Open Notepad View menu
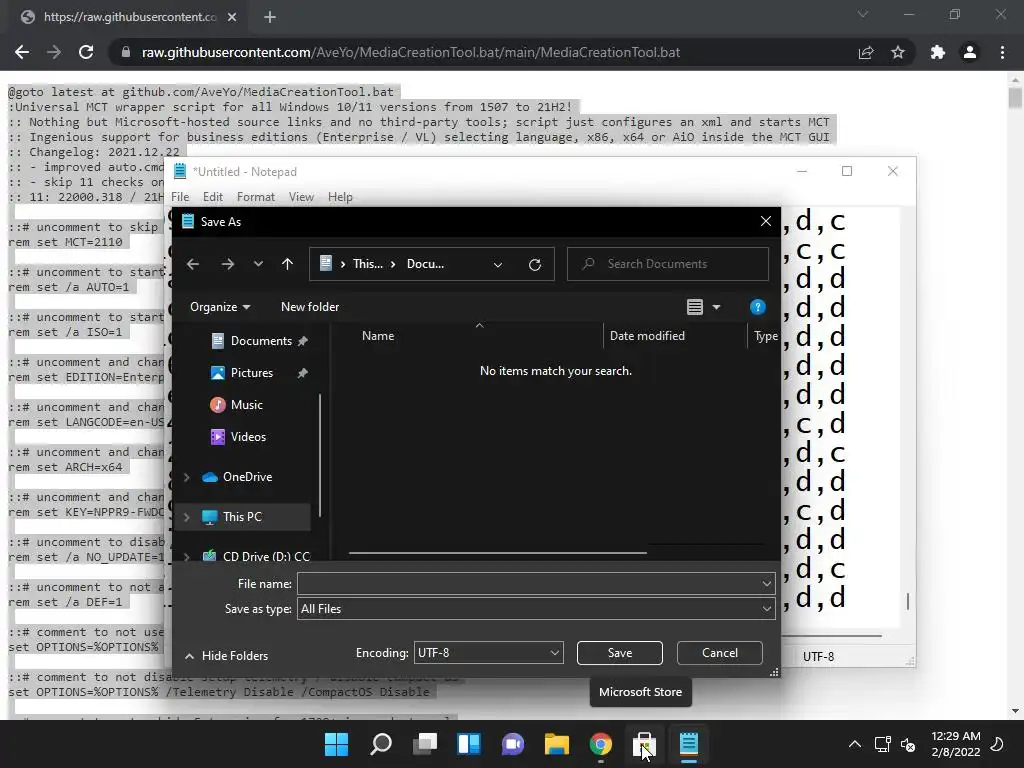 [301, 197]
